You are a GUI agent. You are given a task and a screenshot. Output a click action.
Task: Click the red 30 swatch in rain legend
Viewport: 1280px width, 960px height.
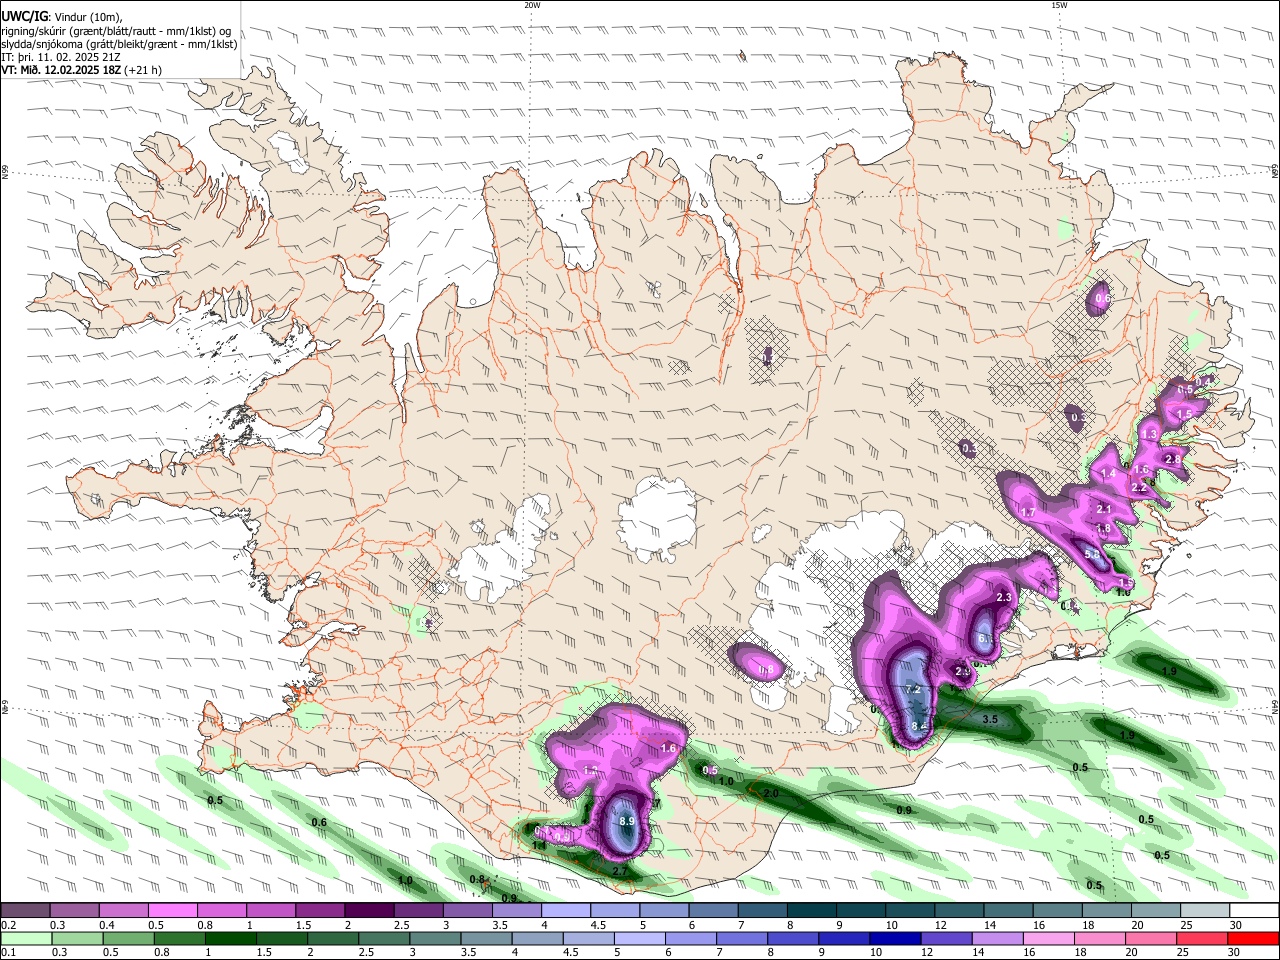coord(1253,938)
